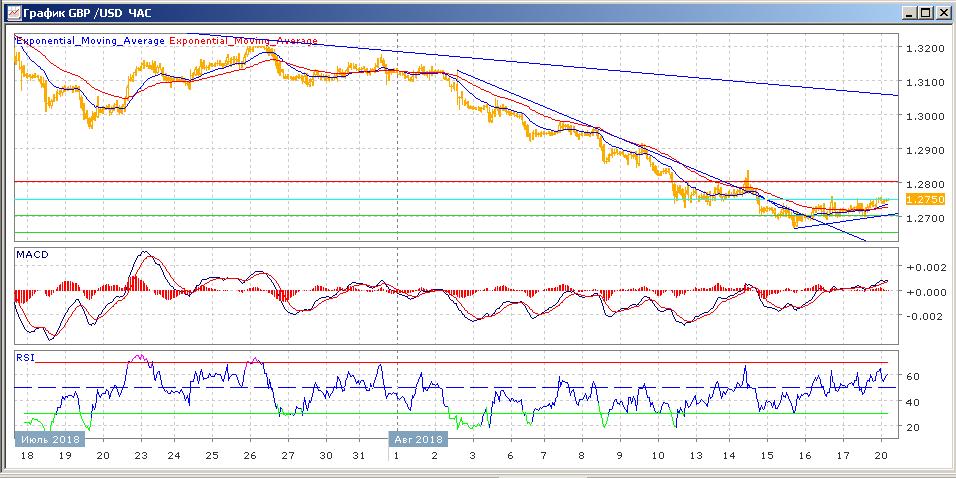Select the dark blue Exponential_Moving_Average label
Screen dimensions: 956x478
(91, 41)
